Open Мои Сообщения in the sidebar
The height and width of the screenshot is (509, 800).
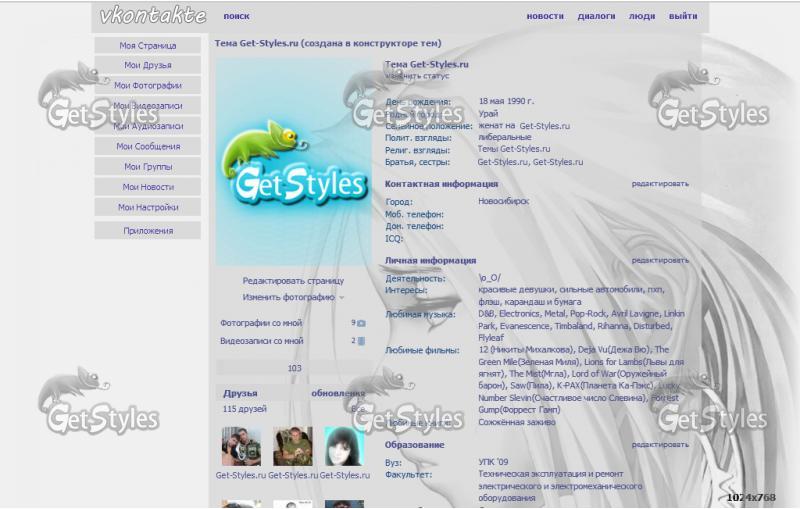tap(147, 146)
